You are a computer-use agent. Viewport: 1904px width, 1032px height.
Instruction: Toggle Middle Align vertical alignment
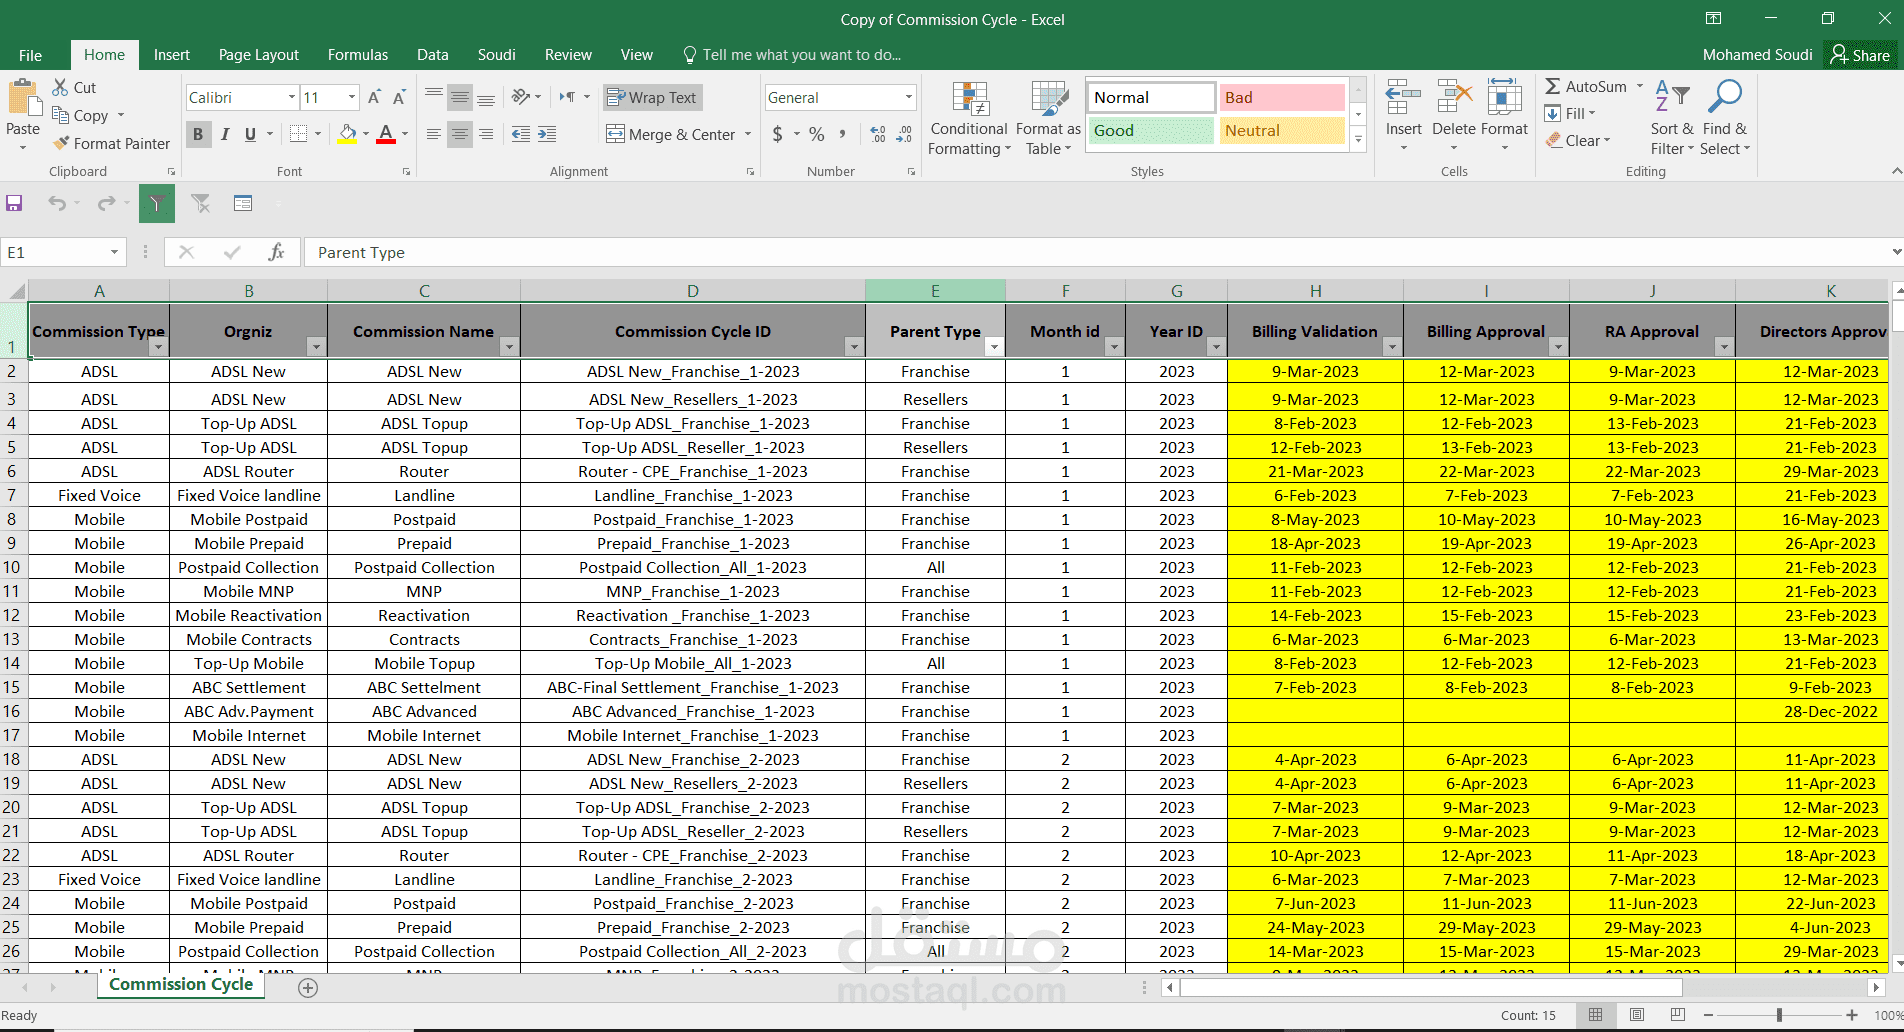coord(460,97)
